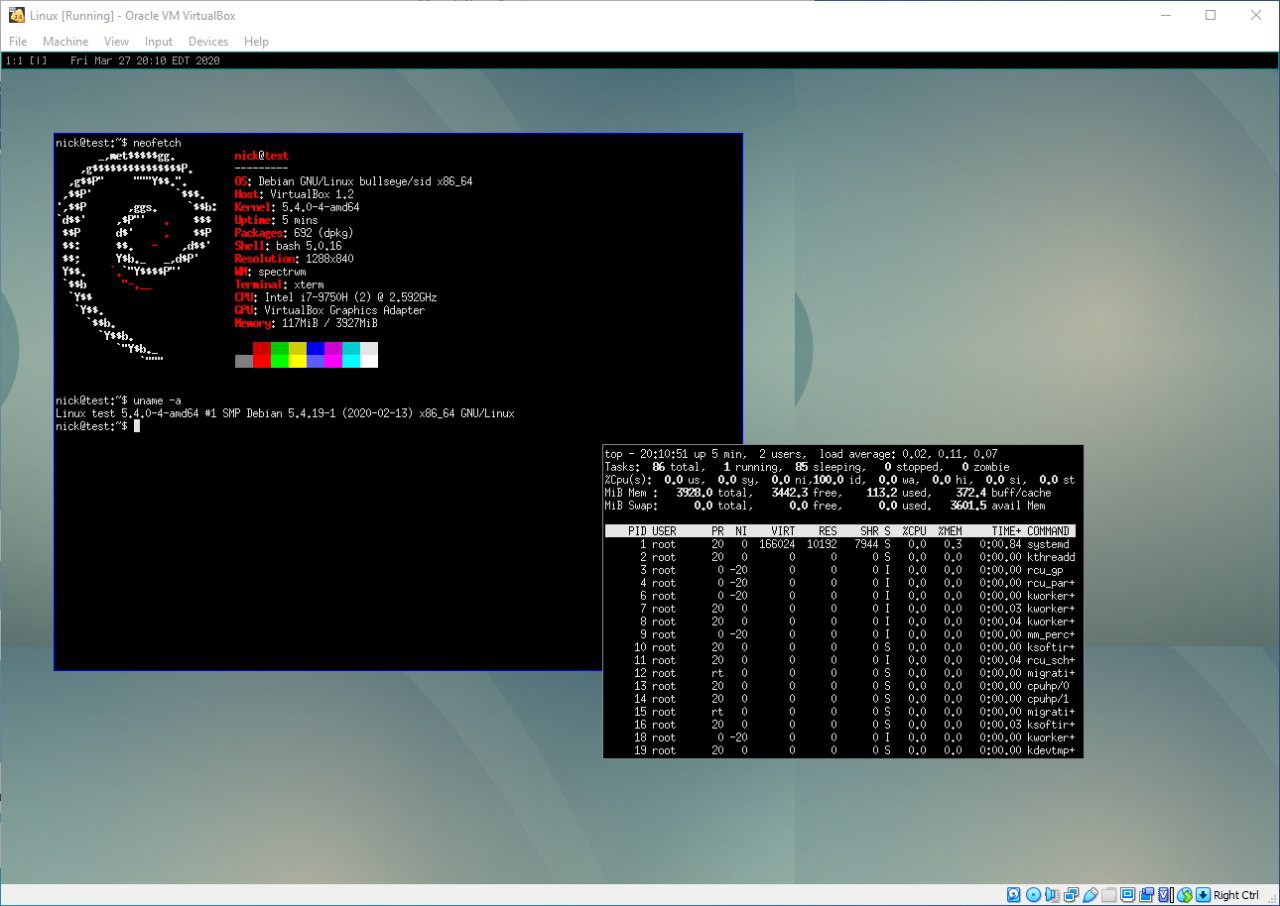1280x906 pixels.
Task: Click the audio status icon
Action: 1052,894
